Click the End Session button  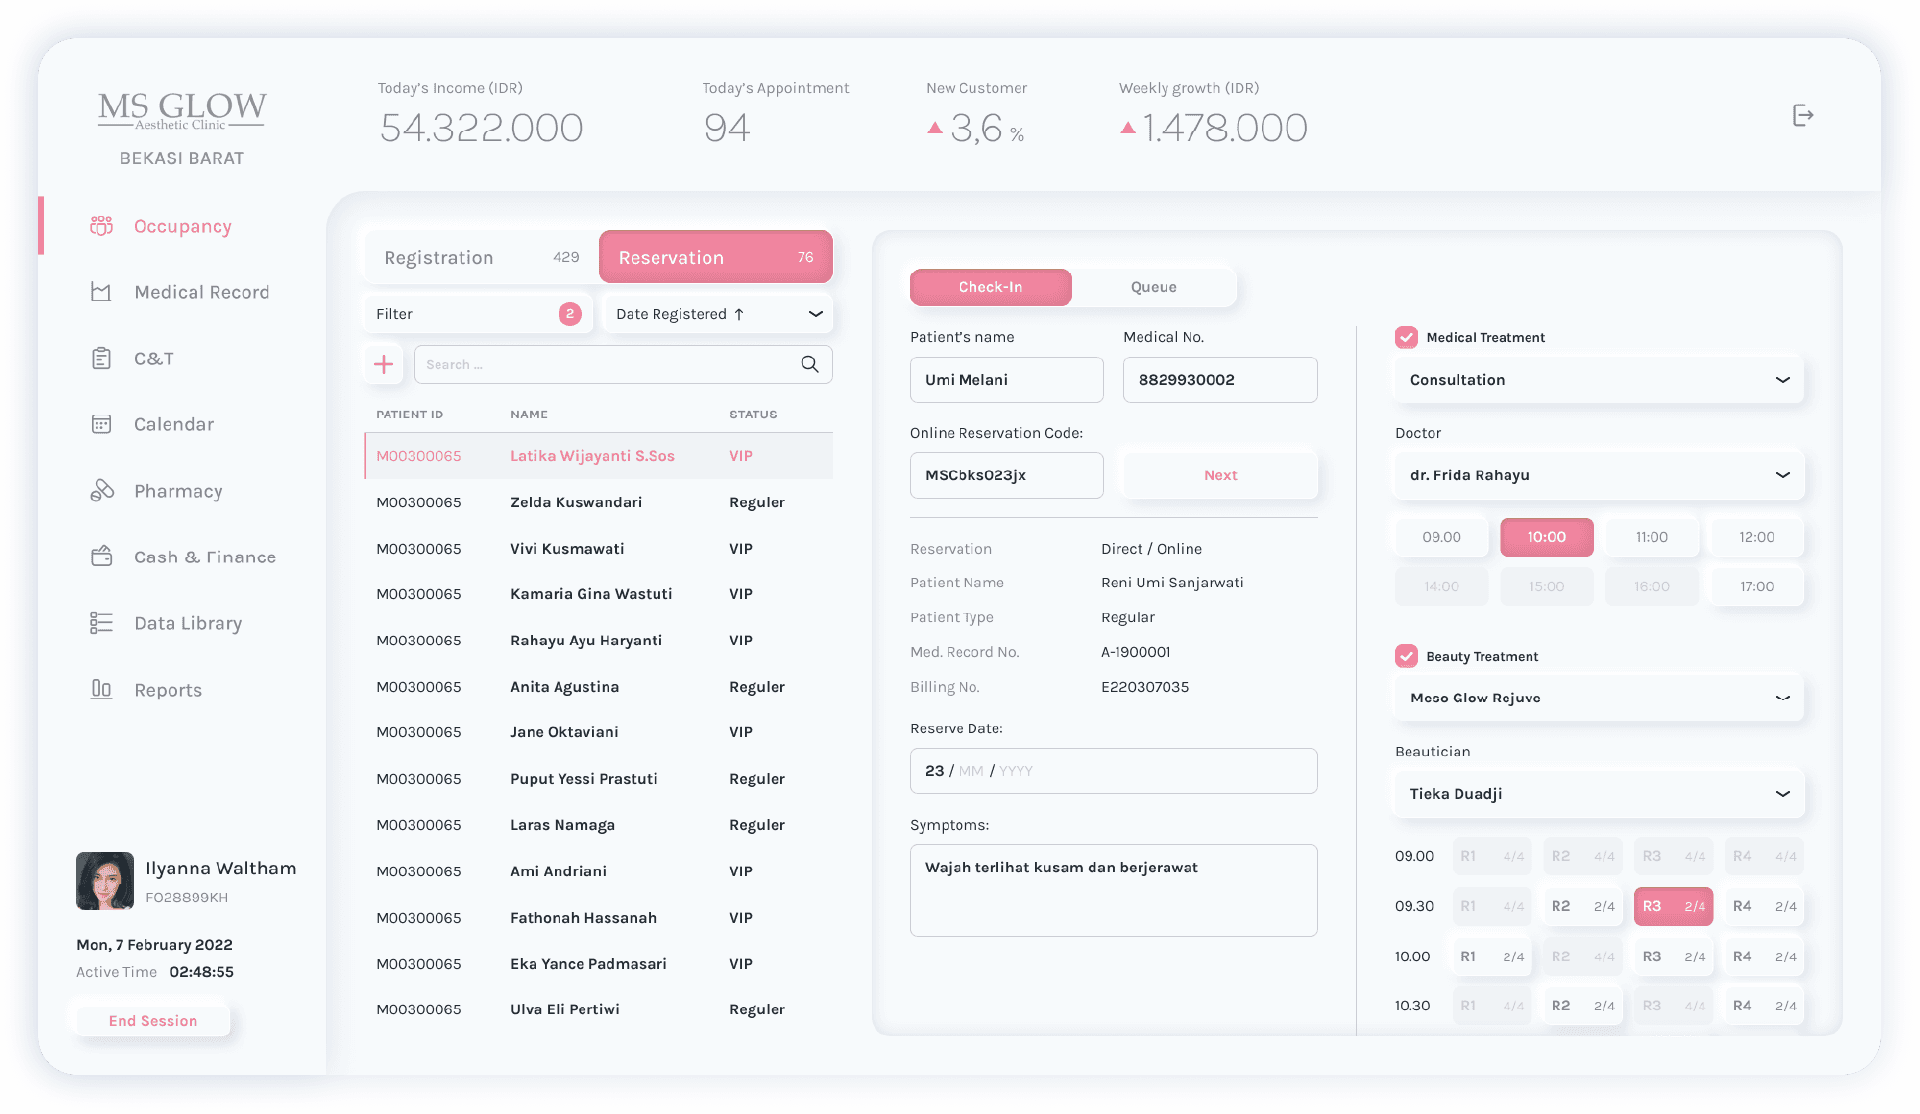153,1021
